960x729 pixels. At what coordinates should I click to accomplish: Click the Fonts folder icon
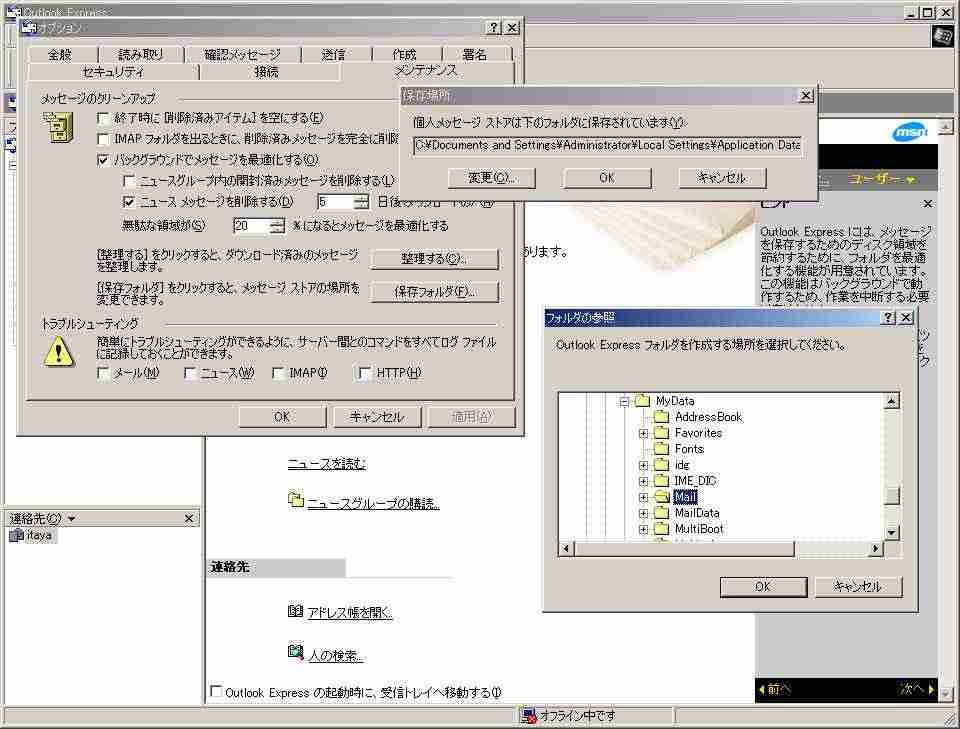click(661, 449)
